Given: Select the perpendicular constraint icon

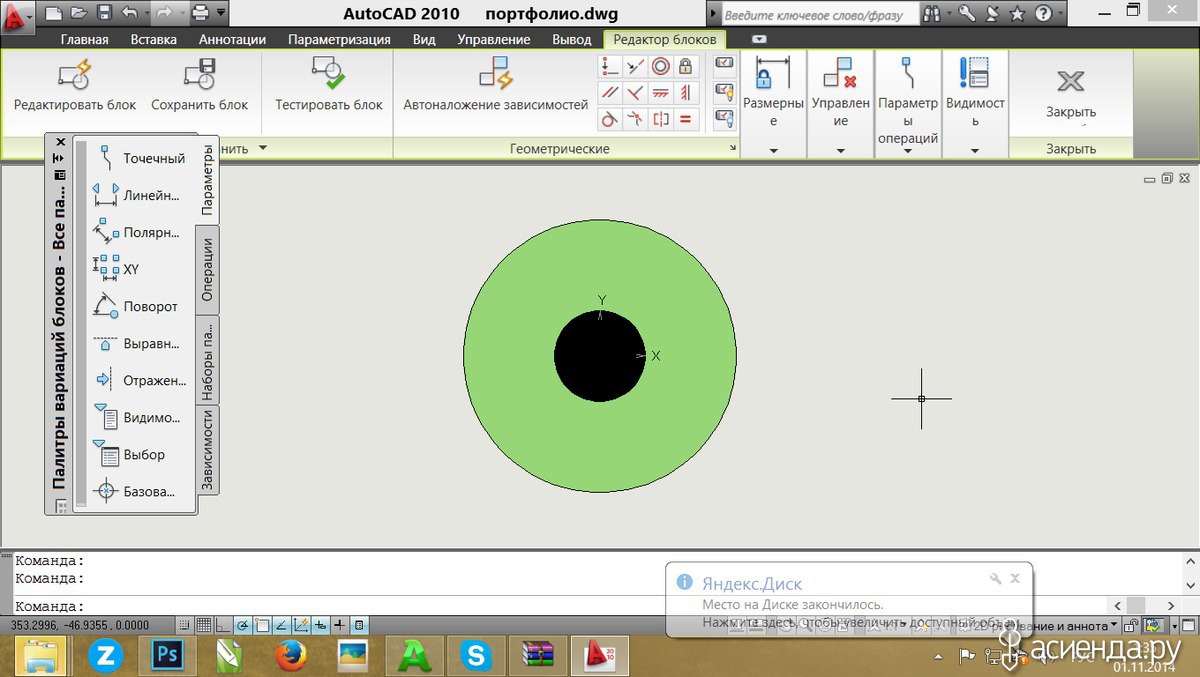Looking at the screenshot, I should 635,93.
